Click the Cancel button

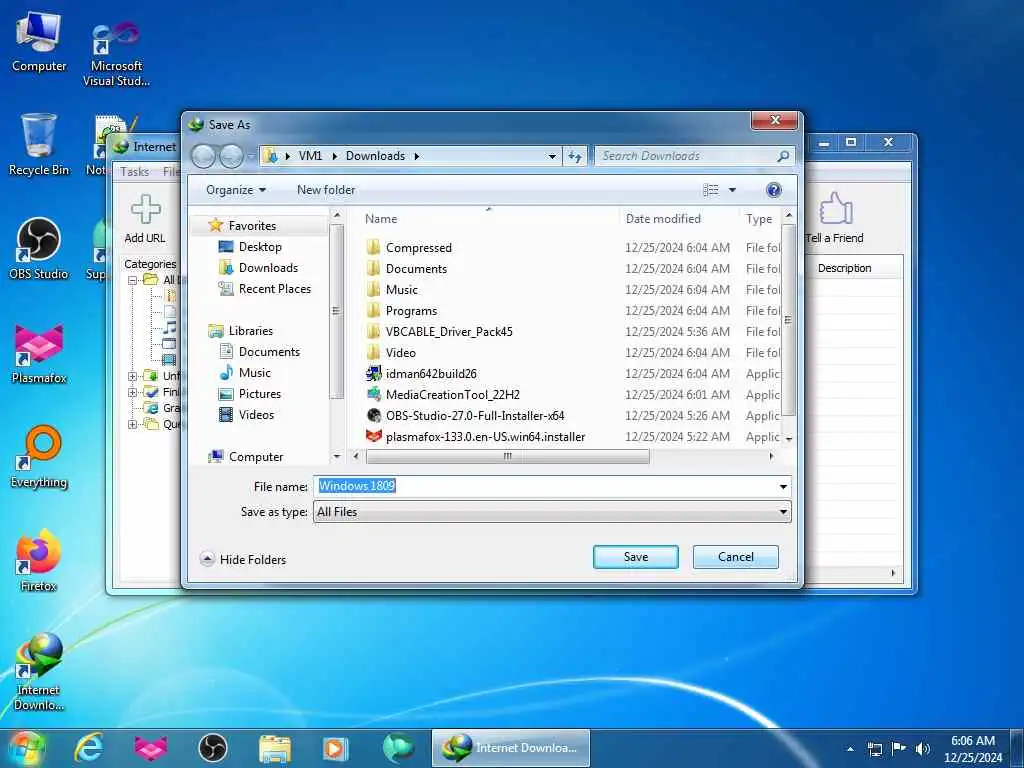tap(735, 557)
